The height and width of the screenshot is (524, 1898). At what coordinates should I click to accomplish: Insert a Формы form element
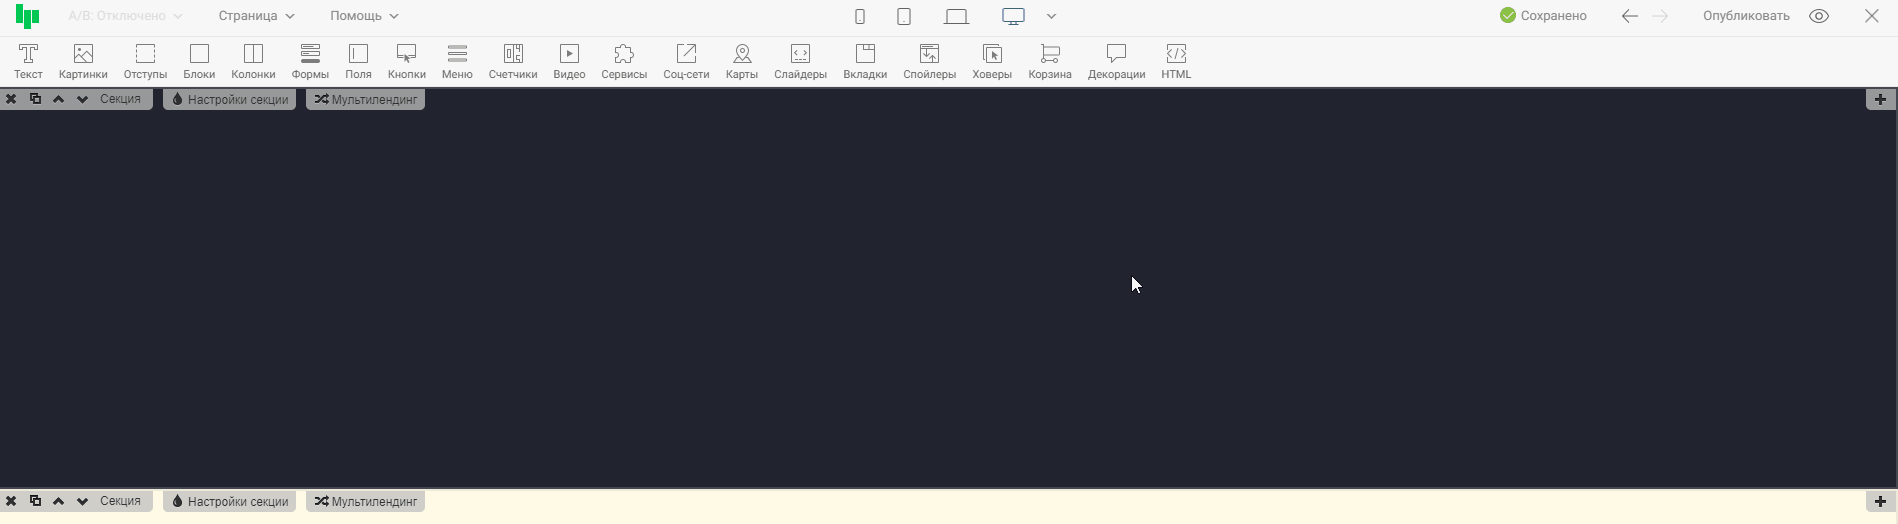click(x=310, y=61)
